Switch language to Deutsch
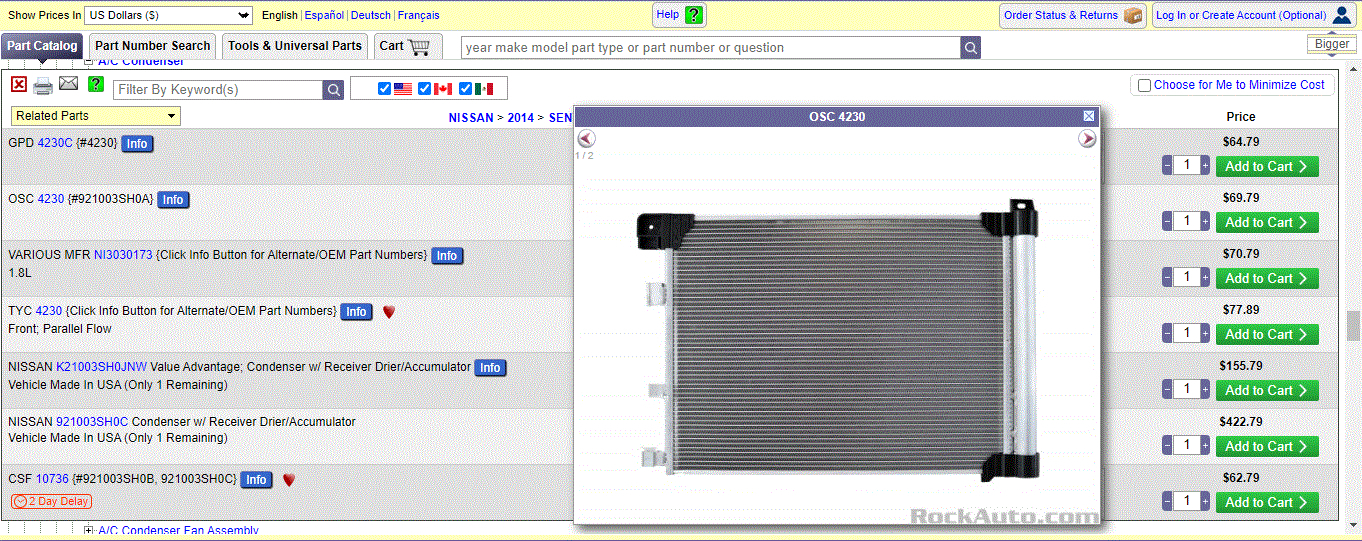The image size is (1362, 541). pyautogui.click(x=371, y=15)
